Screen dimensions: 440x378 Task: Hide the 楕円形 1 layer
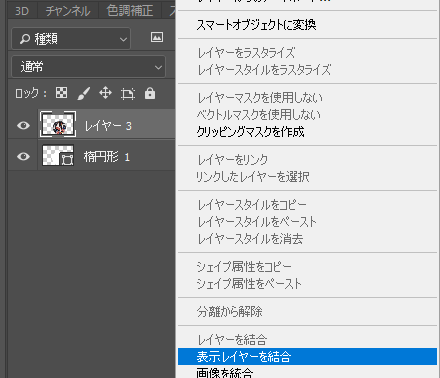coord(23,156)
